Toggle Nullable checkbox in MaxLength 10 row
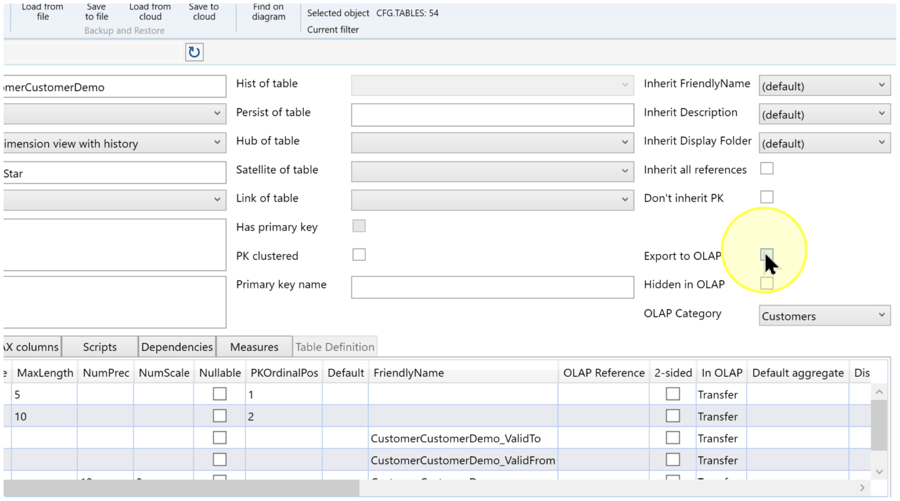This screenshot has width=900, height=501. (x=219, y=416)
